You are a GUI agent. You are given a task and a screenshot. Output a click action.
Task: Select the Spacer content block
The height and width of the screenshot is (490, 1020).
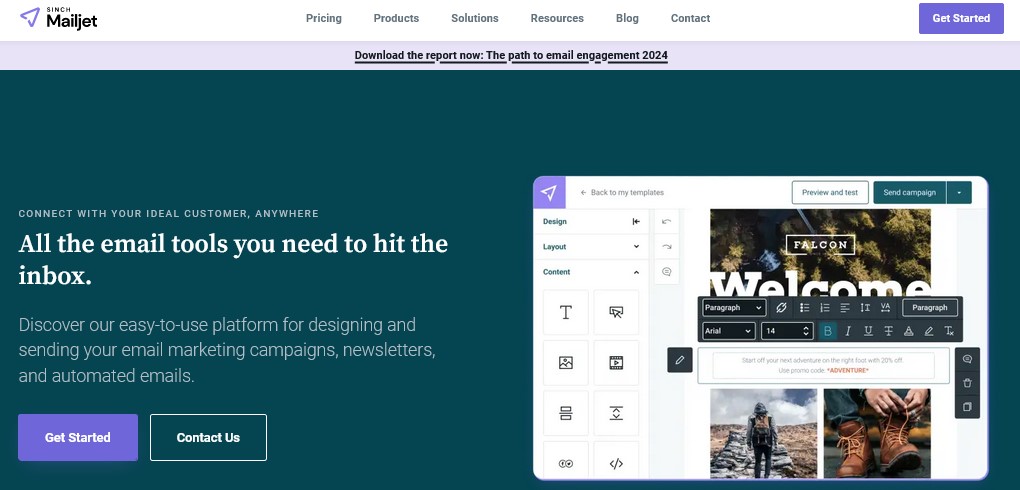616,413
